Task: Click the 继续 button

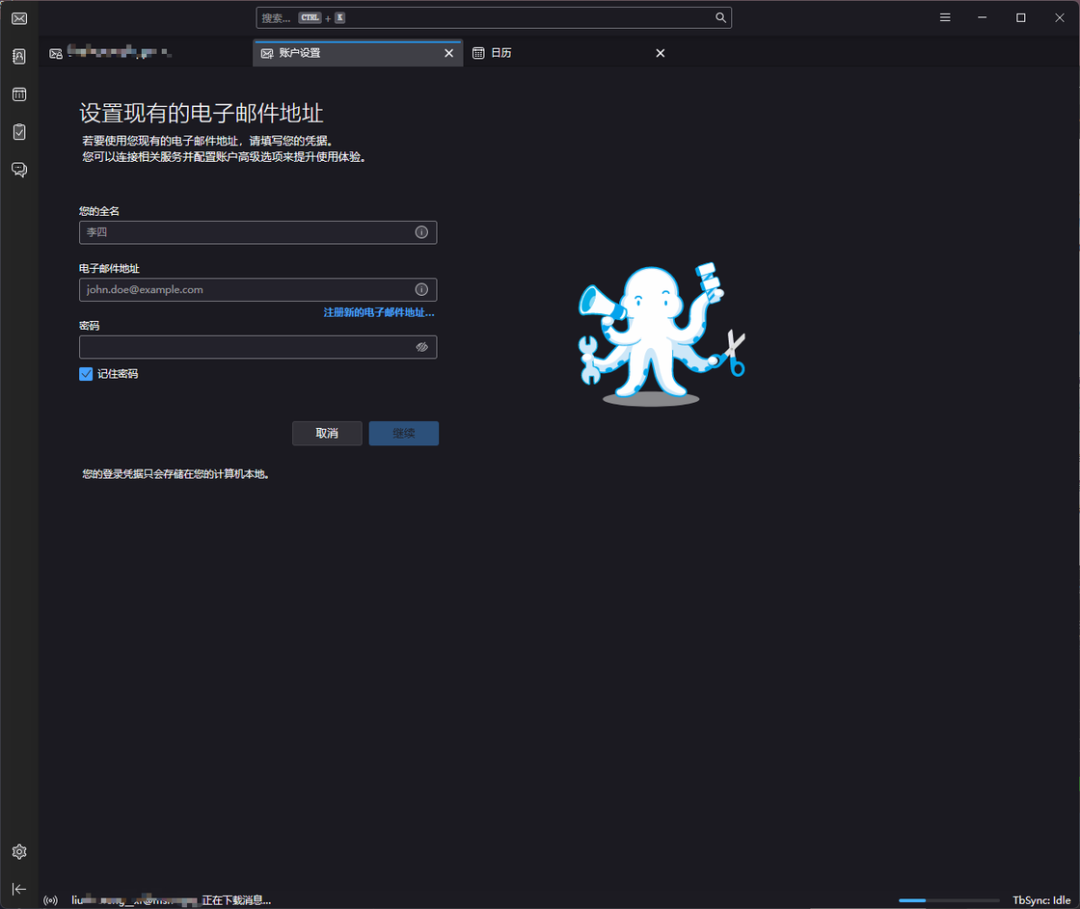Action: pos(404,433)
